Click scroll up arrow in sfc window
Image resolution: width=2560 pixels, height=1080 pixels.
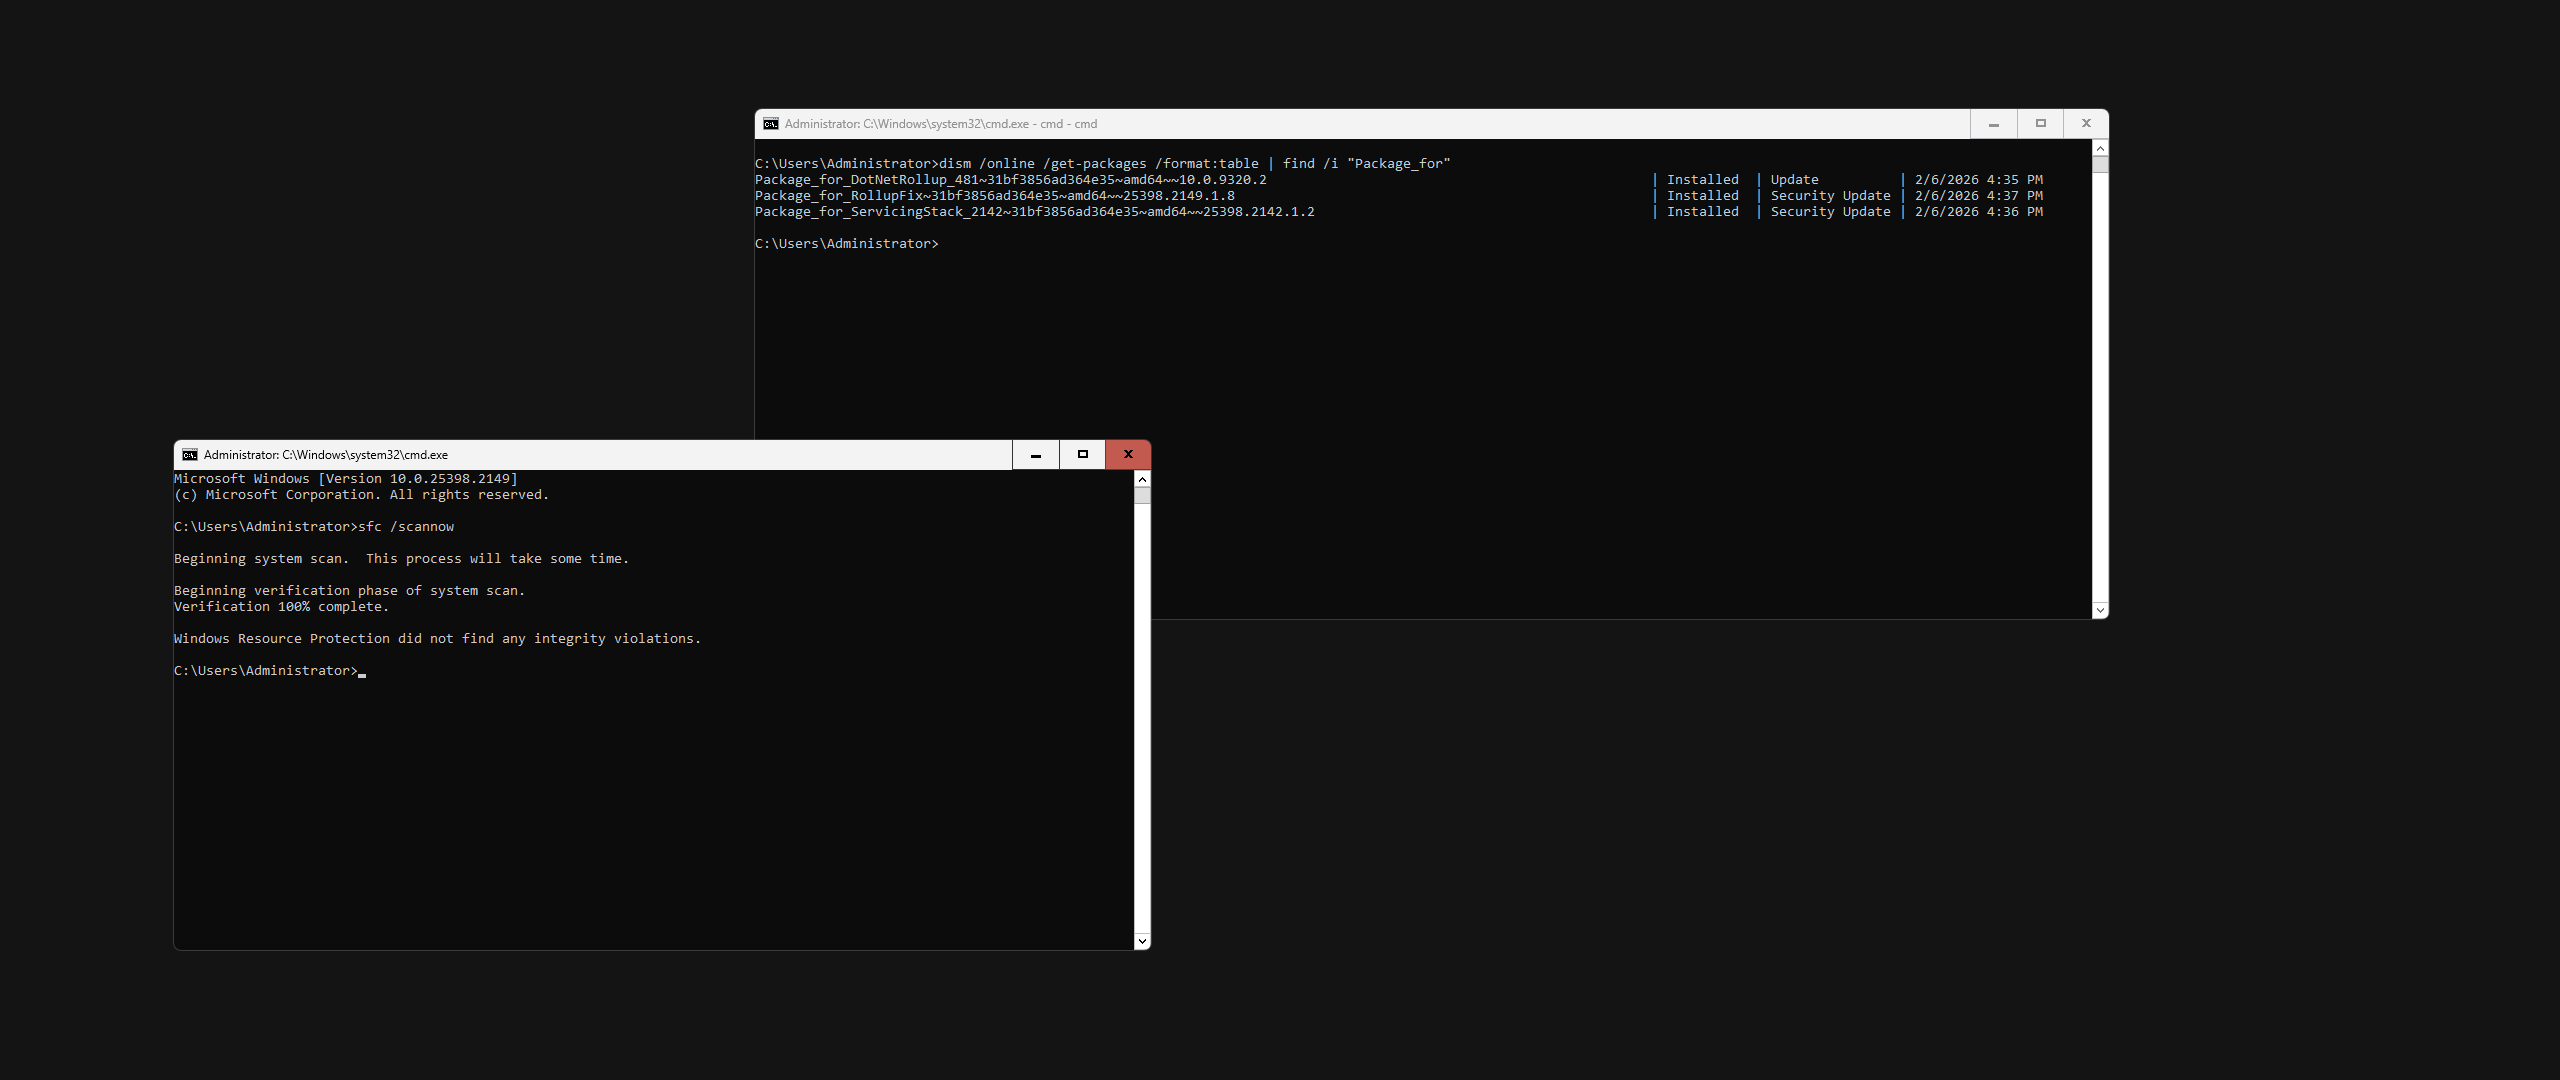1142,479
